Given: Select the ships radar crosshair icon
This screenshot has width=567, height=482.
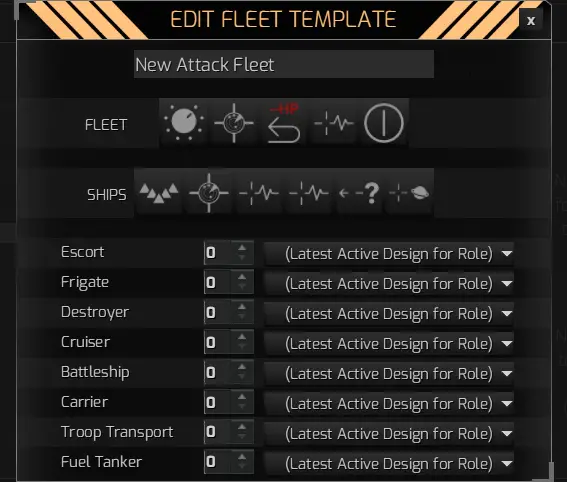Looking at the screenshot, I should click(x=209, y=193).
